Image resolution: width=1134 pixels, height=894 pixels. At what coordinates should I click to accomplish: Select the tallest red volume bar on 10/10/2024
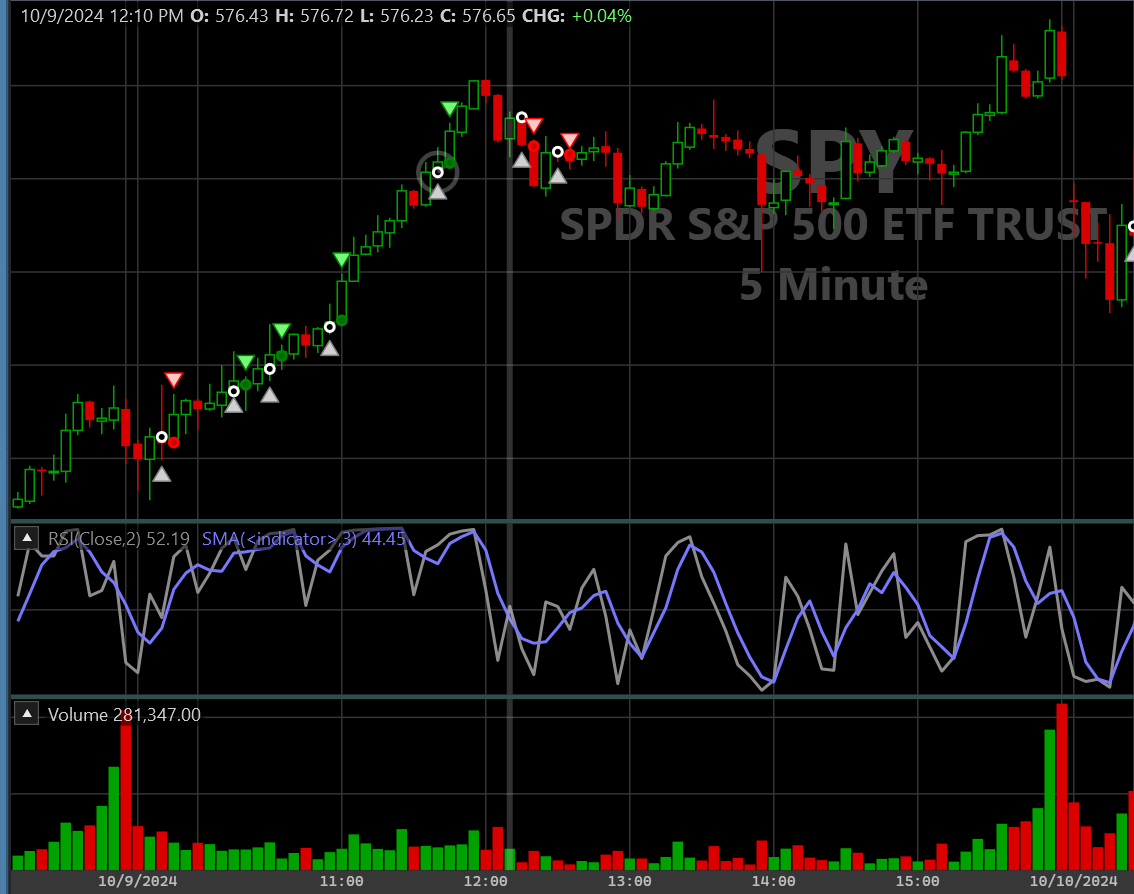point(1061,785)
